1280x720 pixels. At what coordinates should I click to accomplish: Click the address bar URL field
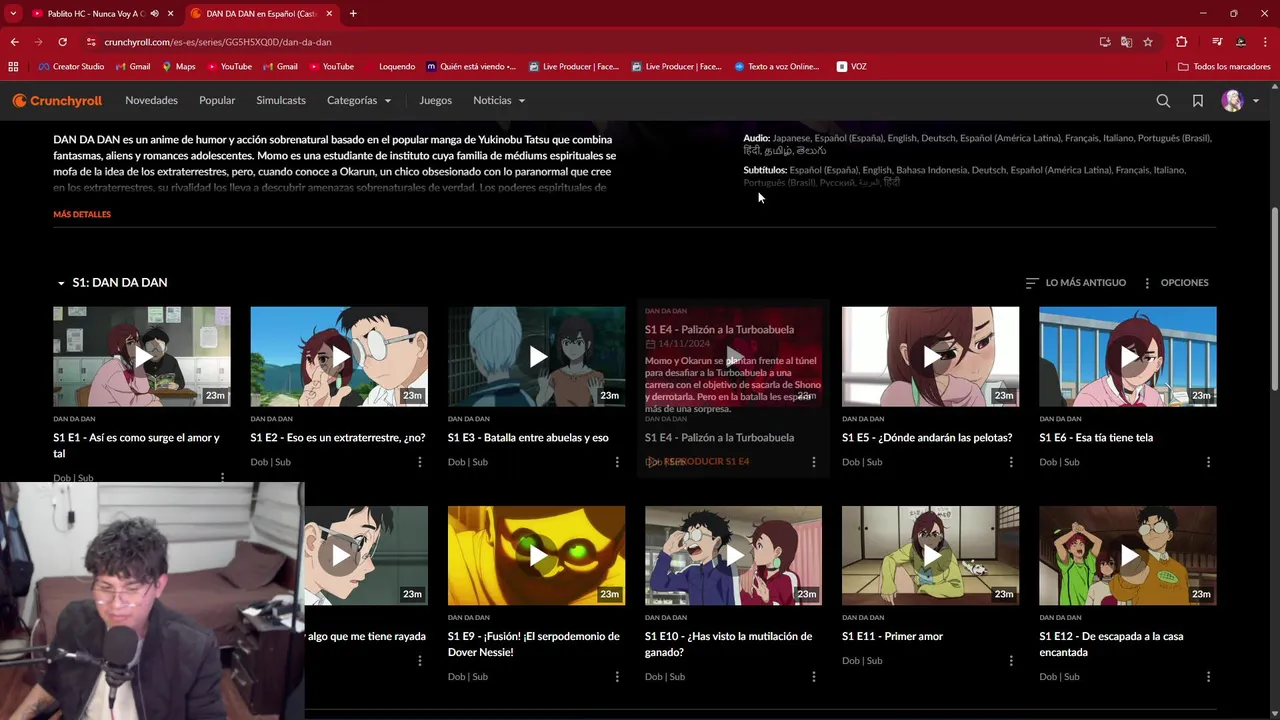590,42
